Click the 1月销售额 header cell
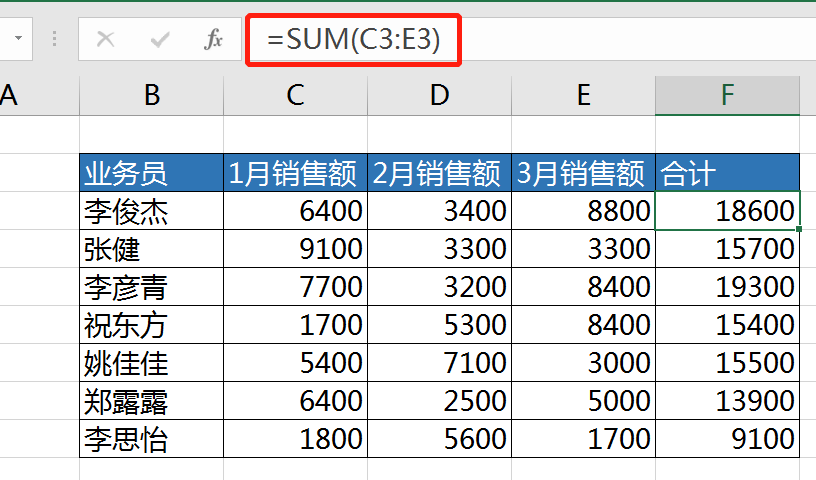Screen dimensions: 816x480 [296, 172]
